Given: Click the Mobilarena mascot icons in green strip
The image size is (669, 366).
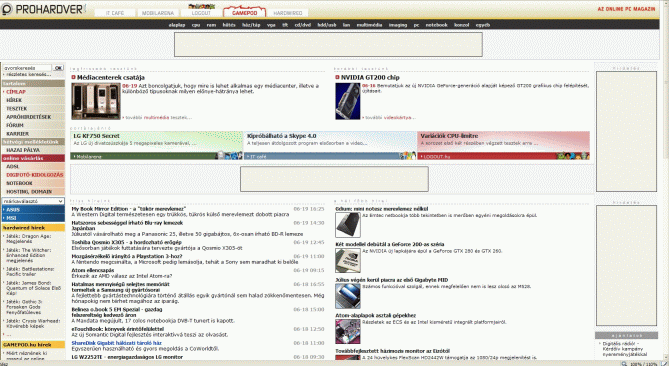Looking at the screenshot, I should click(230, 156).
